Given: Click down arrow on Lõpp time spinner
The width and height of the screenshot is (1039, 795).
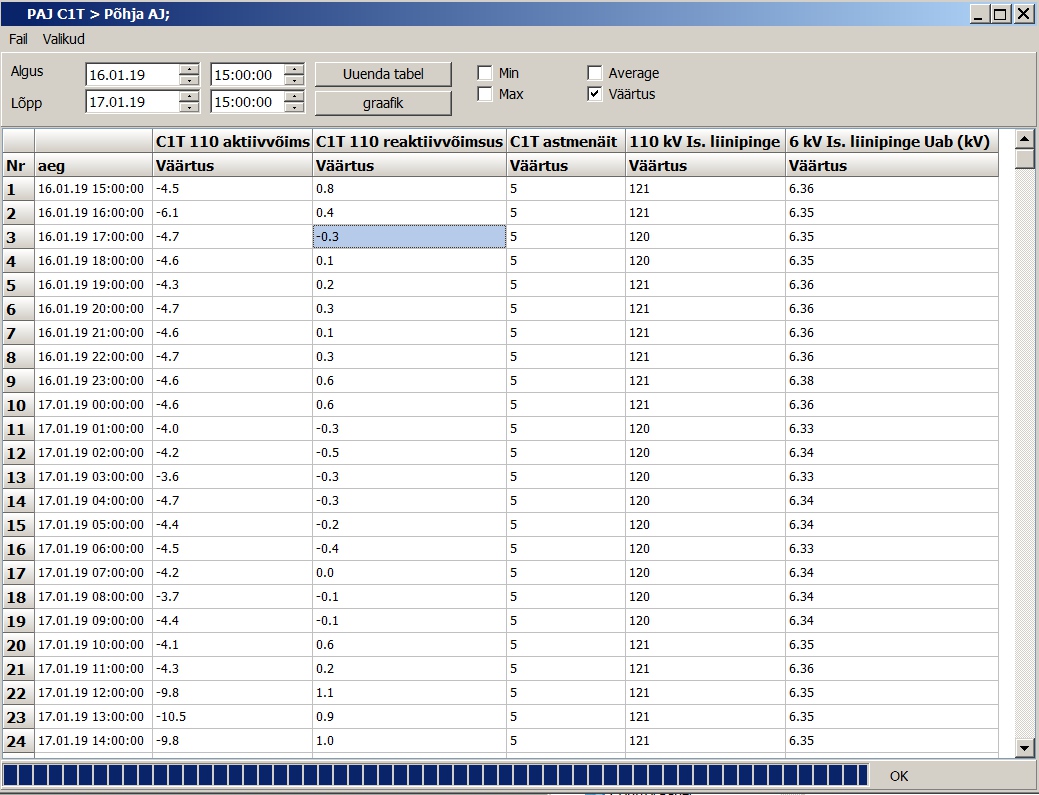Looking at the screenshot, I should 294,107.
